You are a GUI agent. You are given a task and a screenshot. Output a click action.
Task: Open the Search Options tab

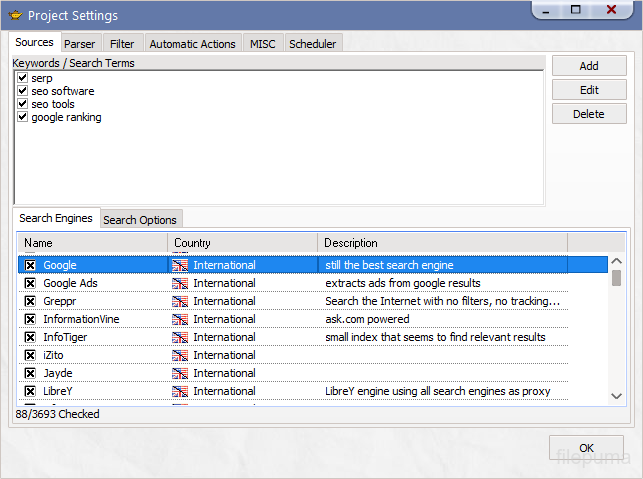pyautogui.click(x=140, y=220)
